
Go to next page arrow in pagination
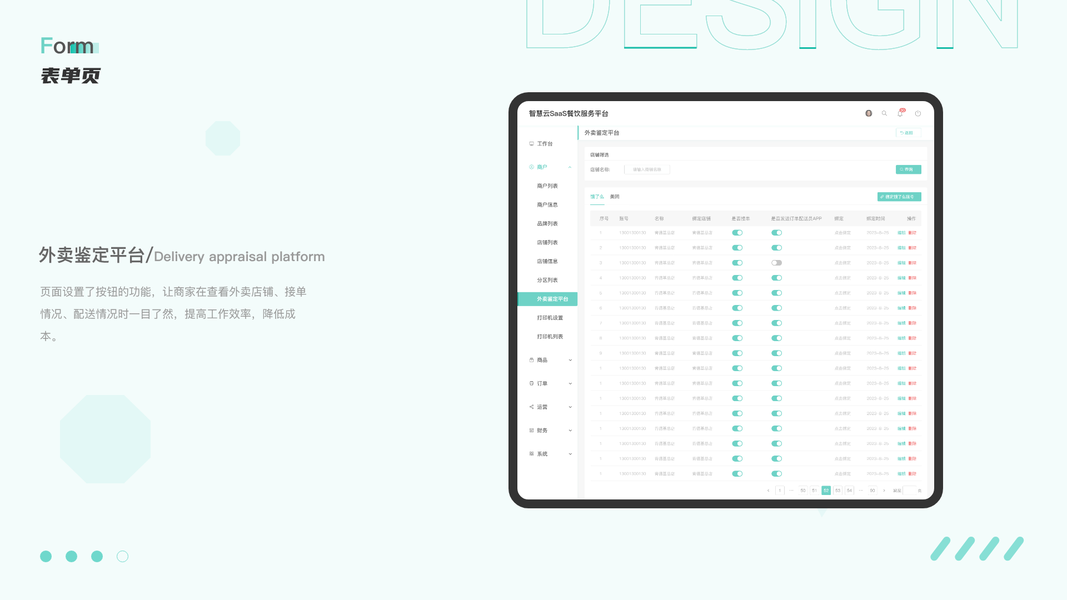[x=884, y=490]
